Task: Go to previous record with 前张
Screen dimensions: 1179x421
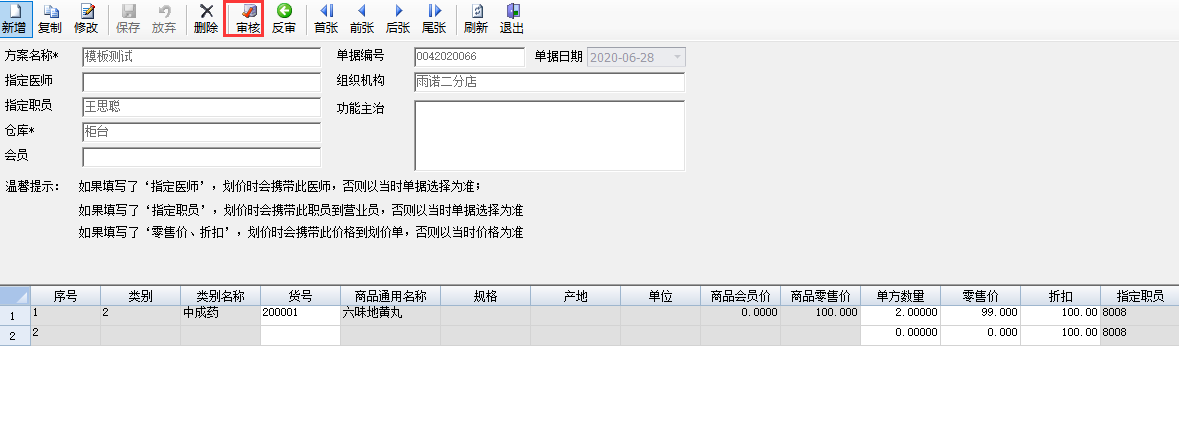Action: click(x=362, y=19)
